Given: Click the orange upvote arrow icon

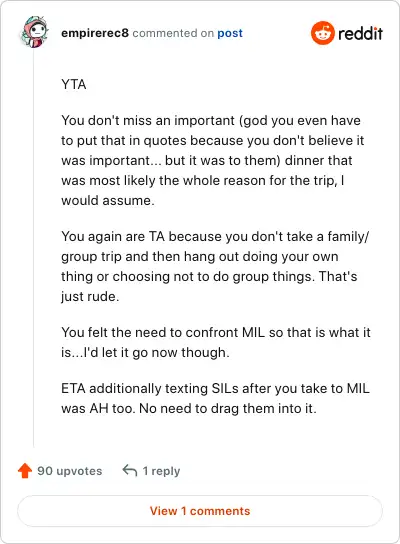Looking at the screenshot, I should pos(25,471).
